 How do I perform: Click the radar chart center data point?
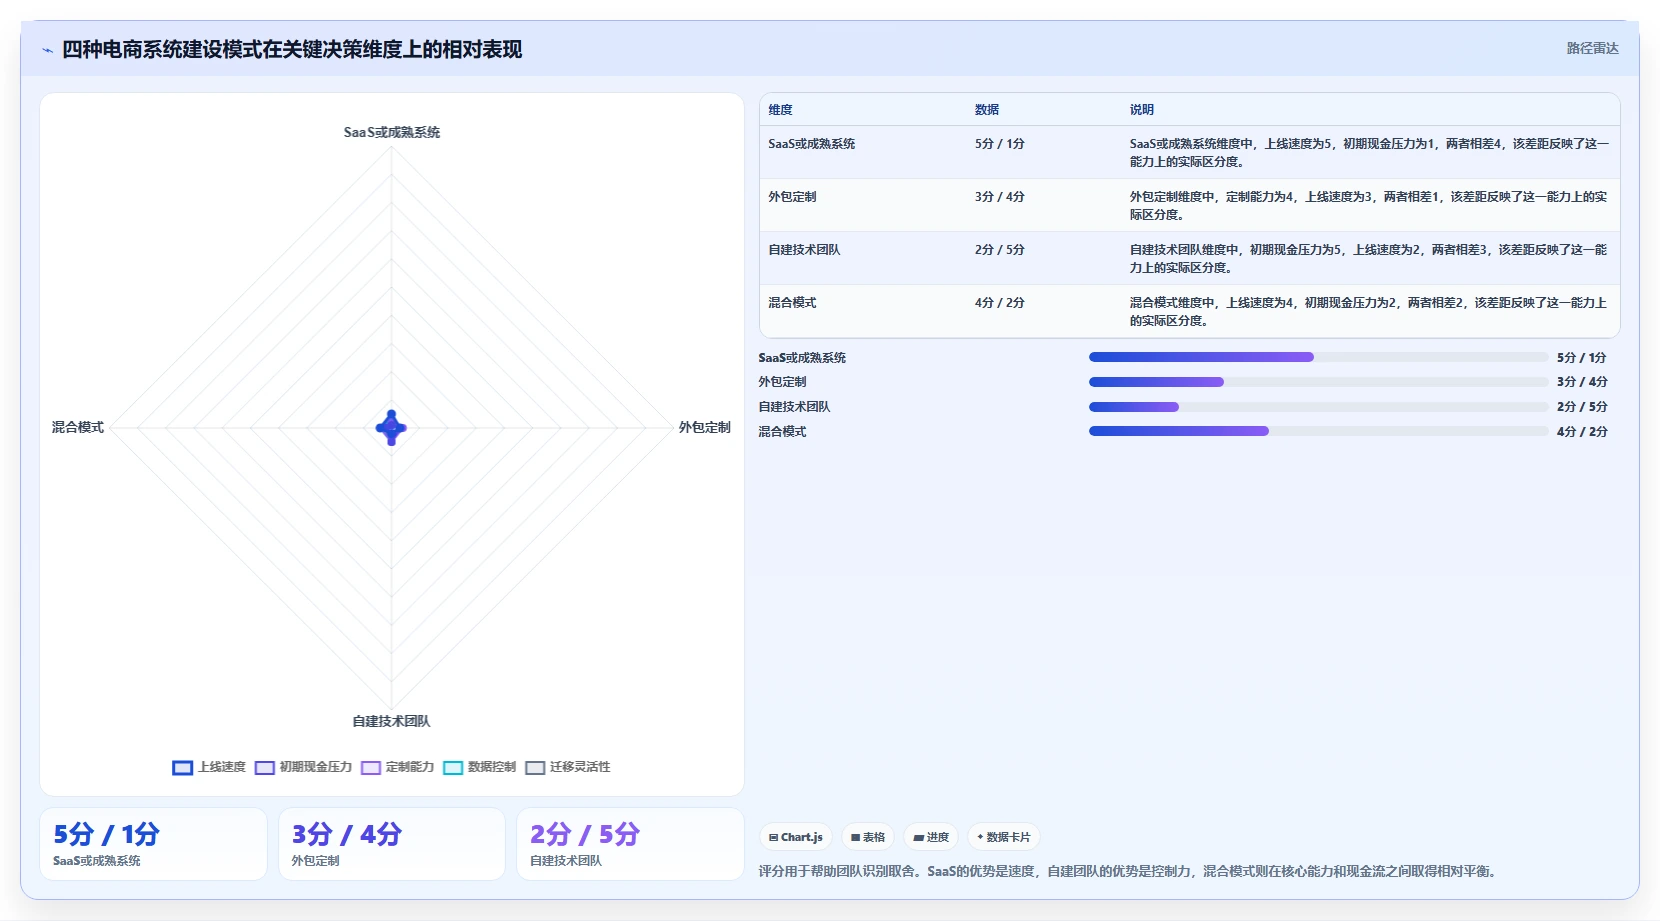click(391, 428)
